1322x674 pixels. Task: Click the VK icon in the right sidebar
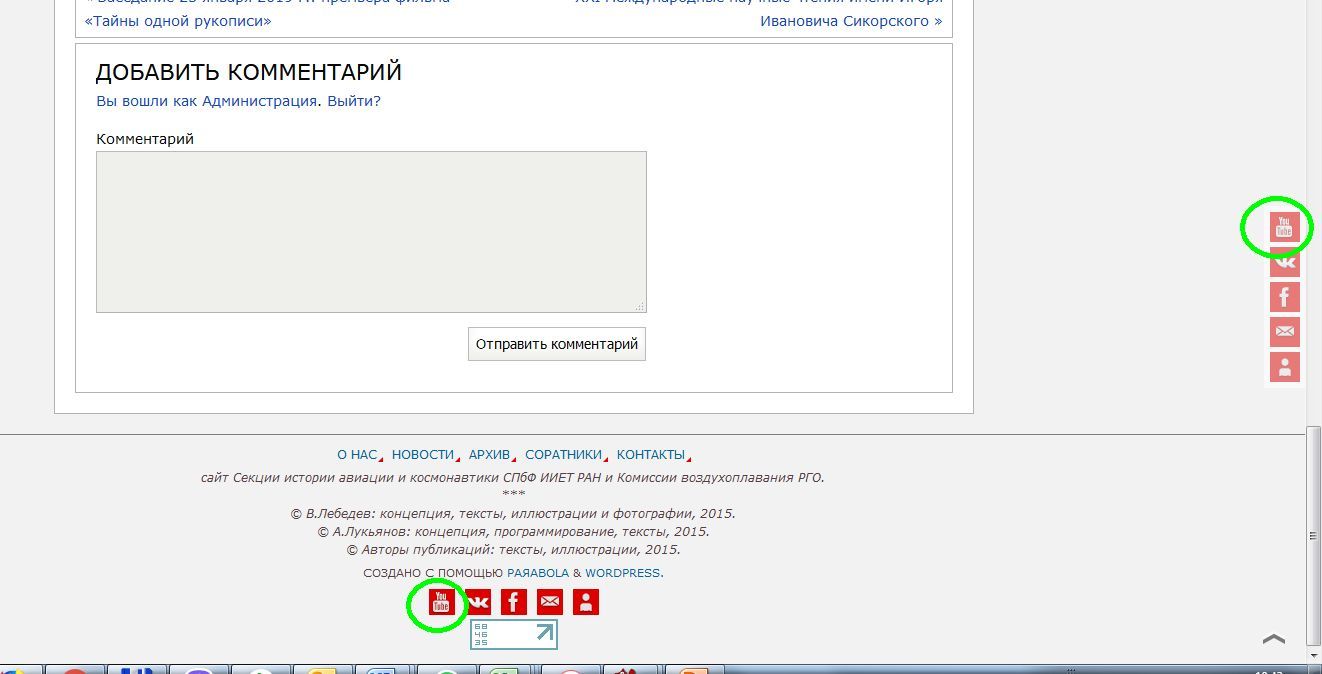[1284, 262]
